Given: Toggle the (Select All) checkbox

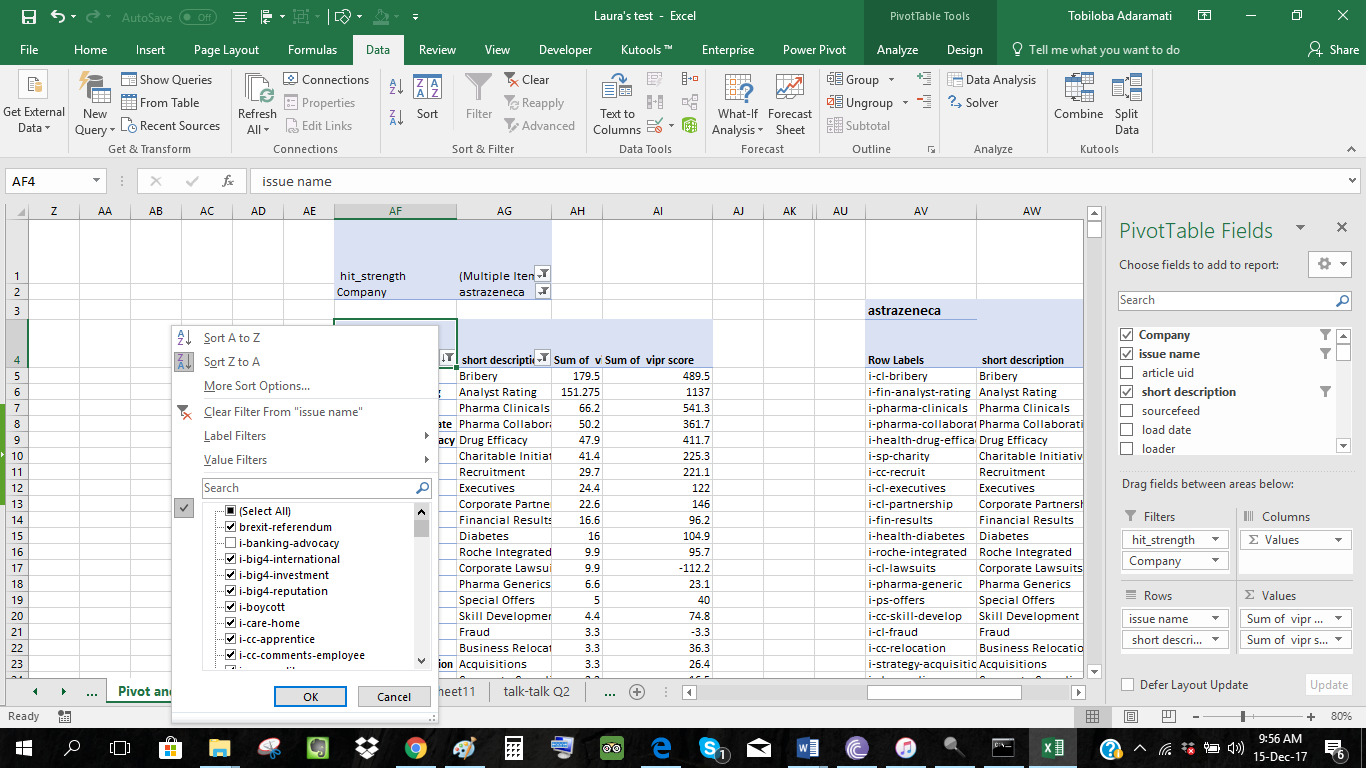Looking at the screenshot, I should click(231, 511).
